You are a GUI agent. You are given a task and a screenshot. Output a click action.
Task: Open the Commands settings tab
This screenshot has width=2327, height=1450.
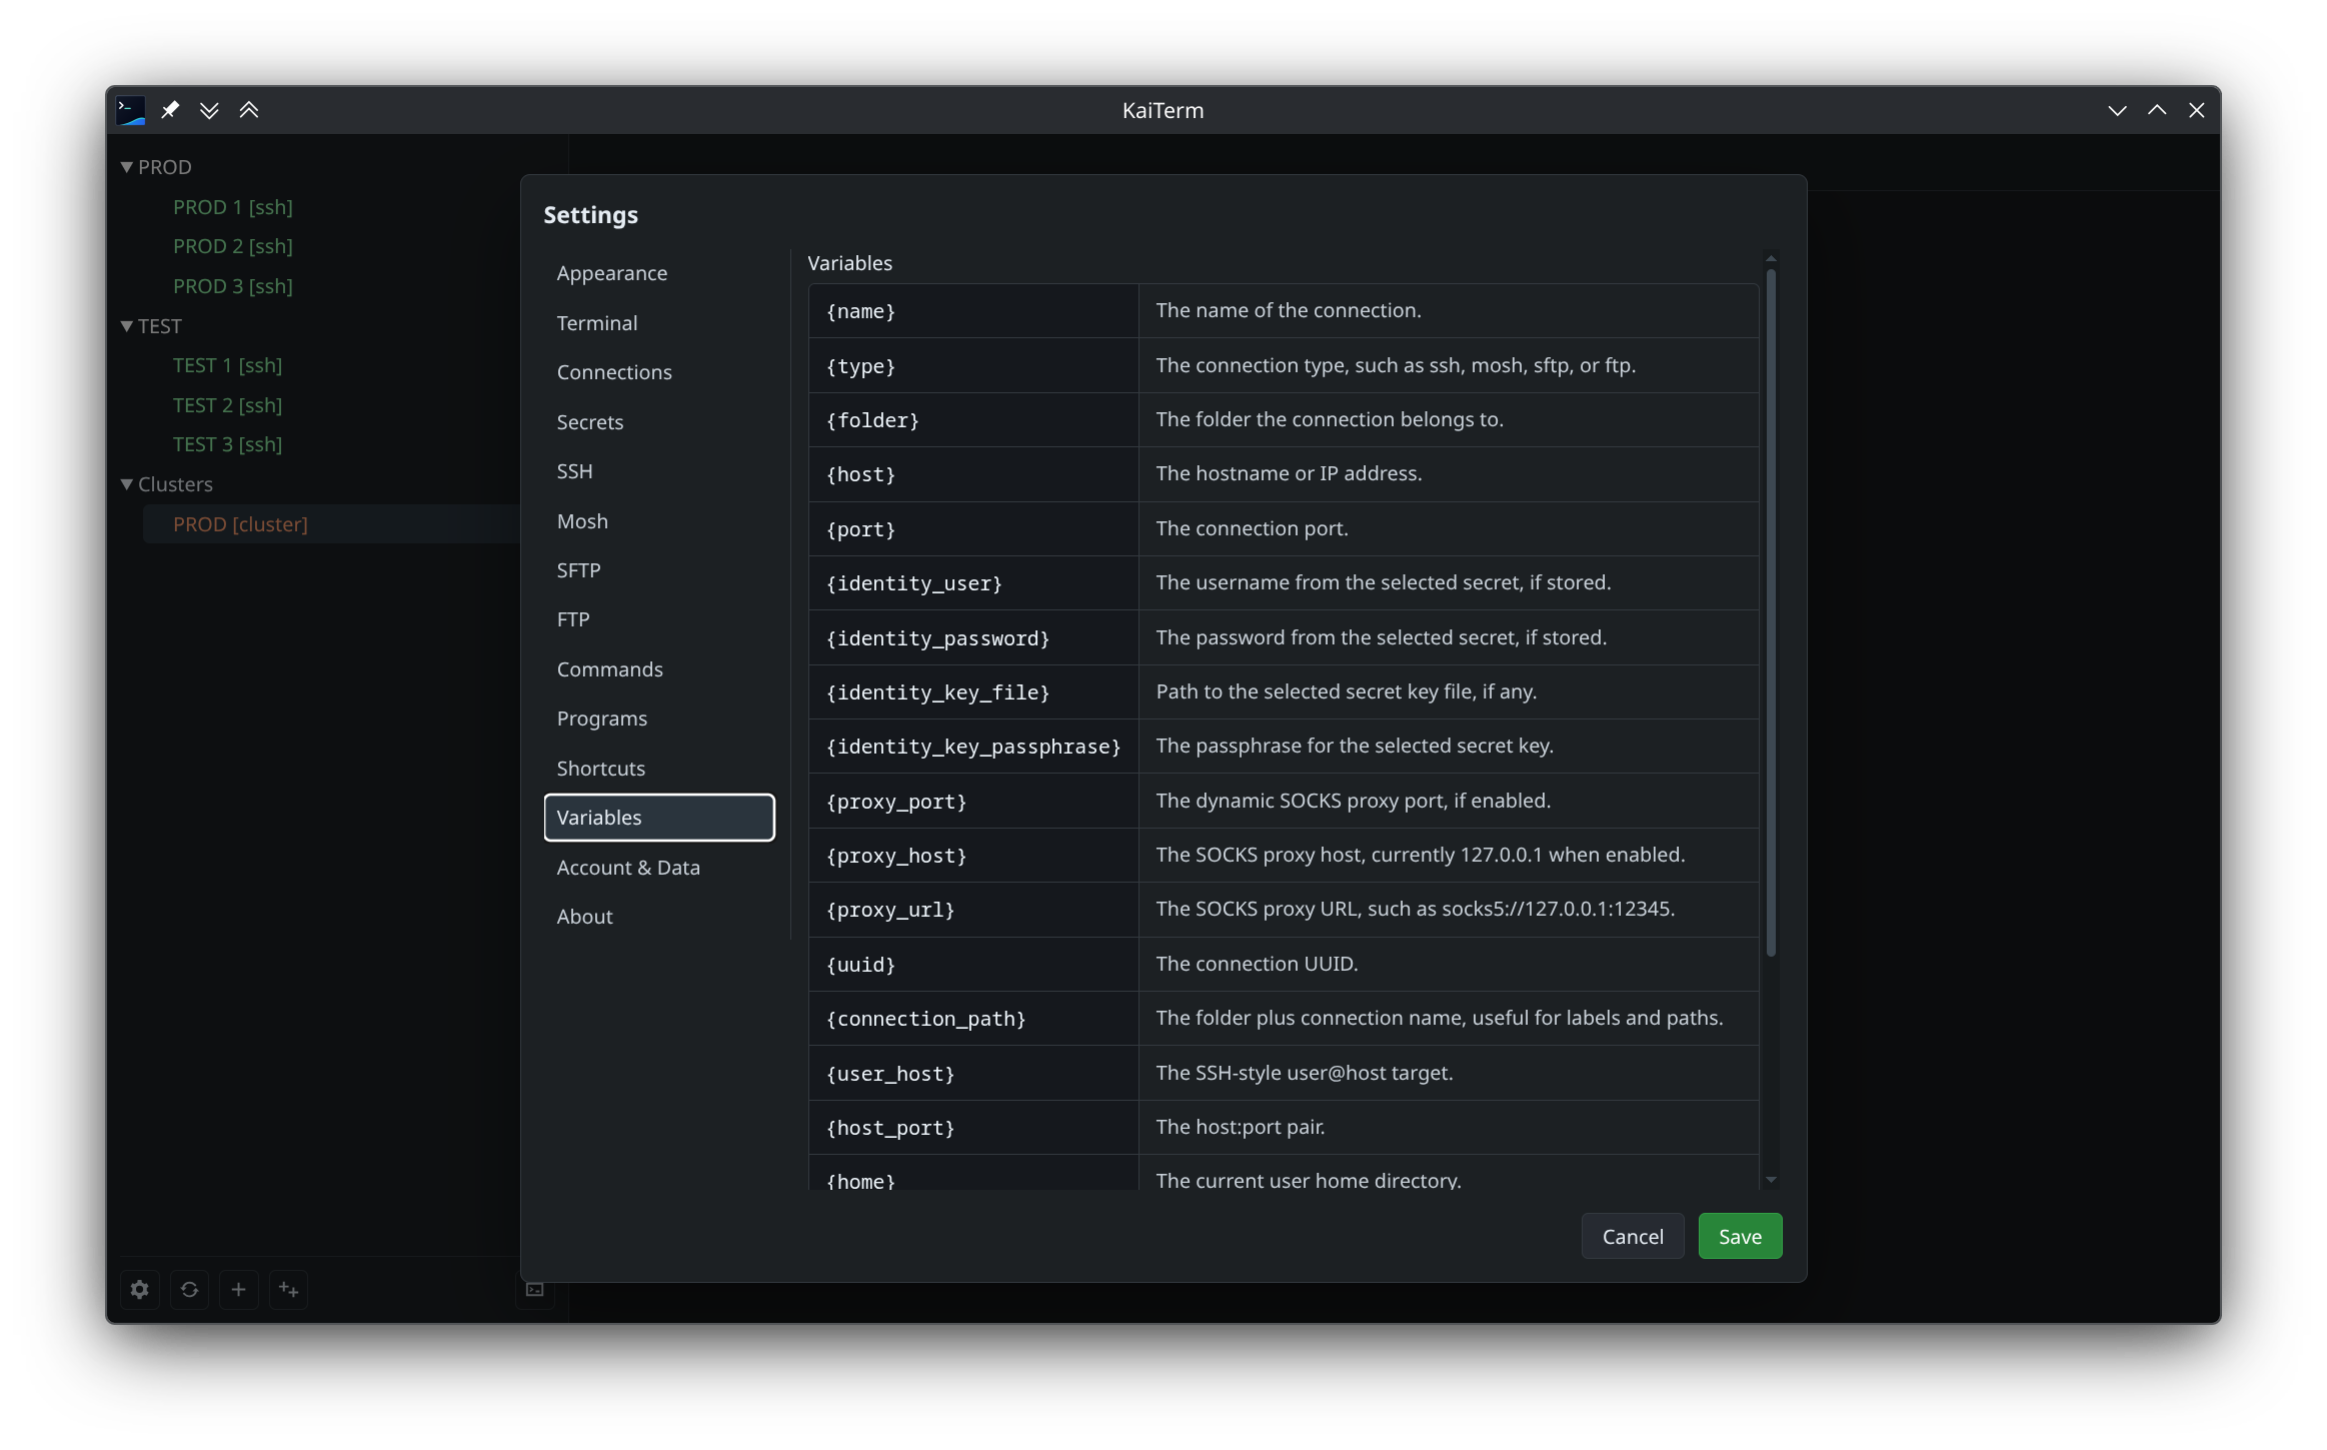tap(659, 669)
